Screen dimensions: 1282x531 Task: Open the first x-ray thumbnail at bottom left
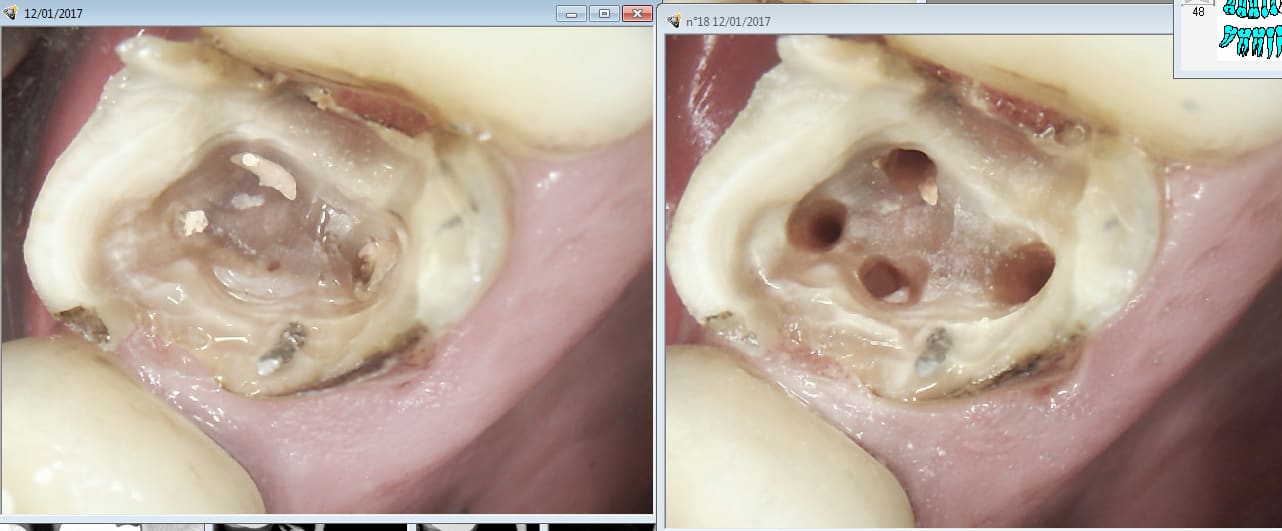[x=100, y=526]
